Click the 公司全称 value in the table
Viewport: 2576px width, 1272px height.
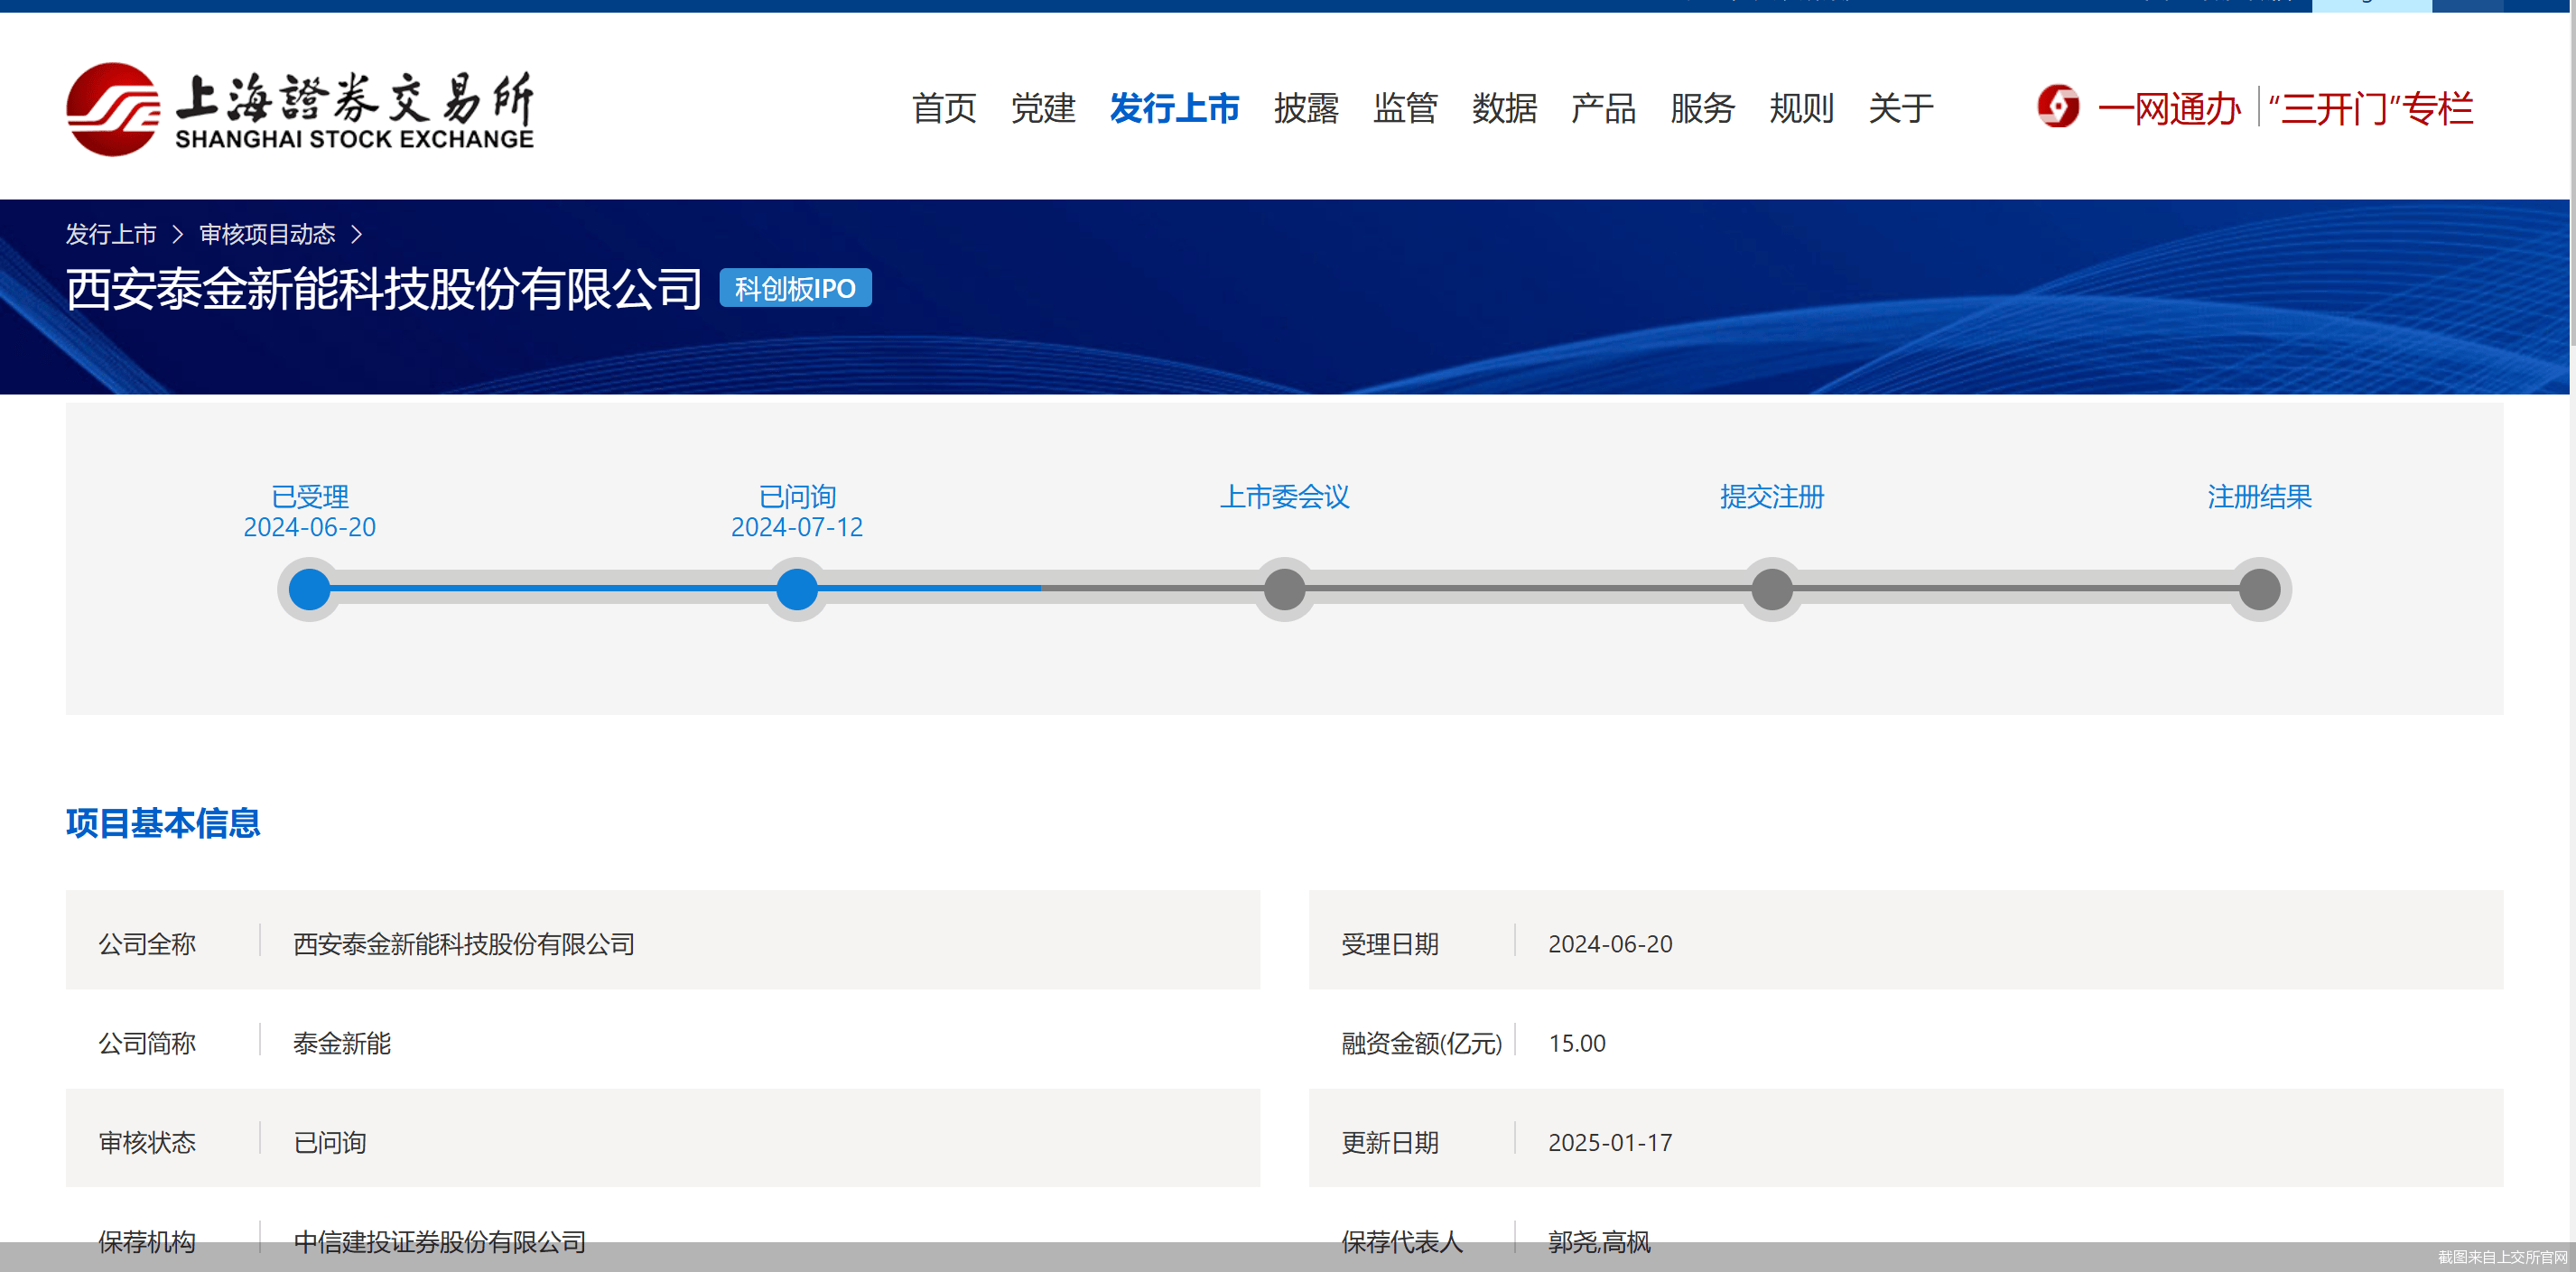464,944
